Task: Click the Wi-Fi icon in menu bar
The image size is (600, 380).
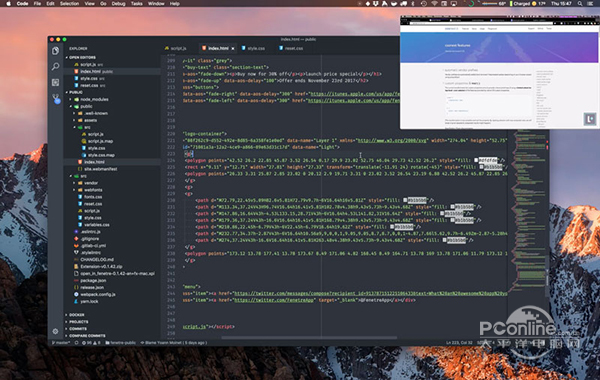Action: tap(434, 3)
